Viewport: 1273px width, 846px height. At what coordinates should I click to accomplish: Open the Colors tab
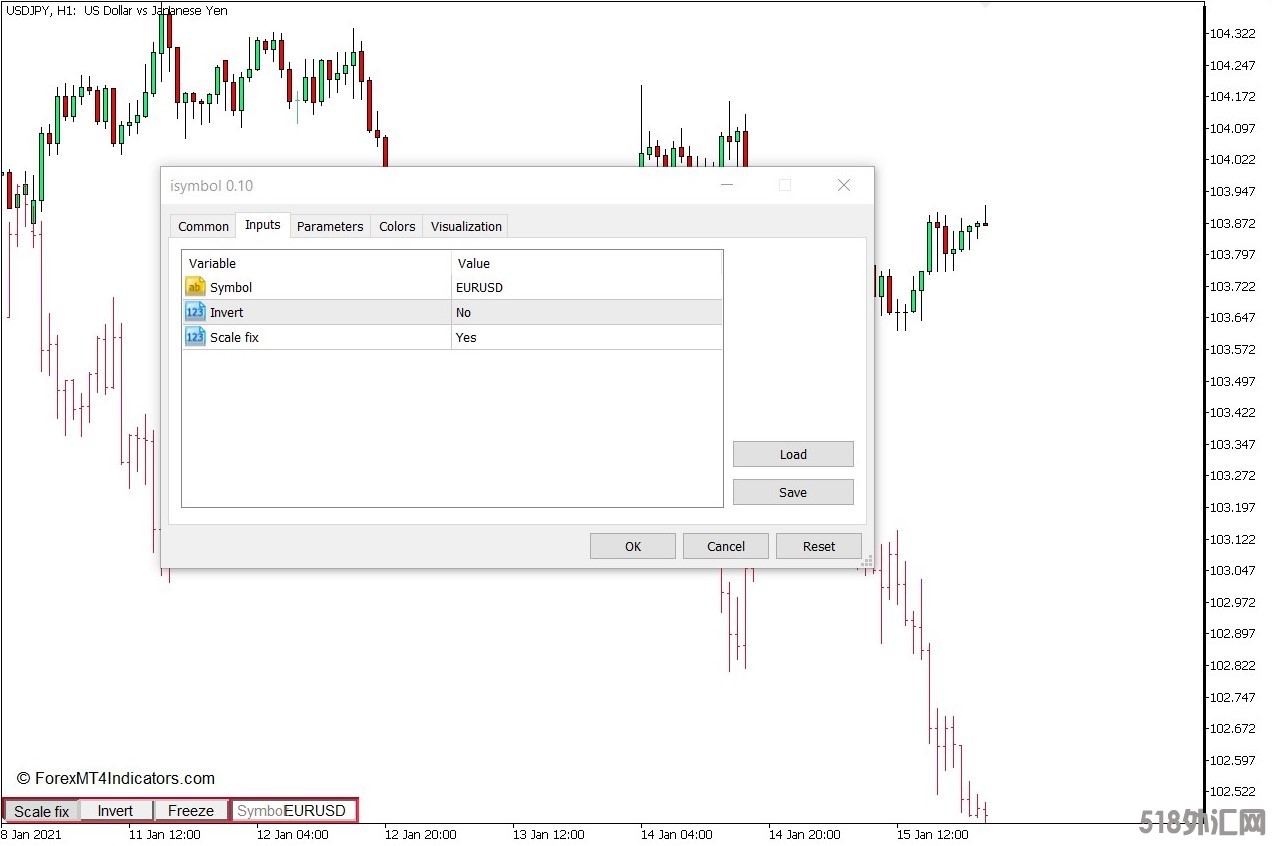pyautogui.click(x=397, y=226)
